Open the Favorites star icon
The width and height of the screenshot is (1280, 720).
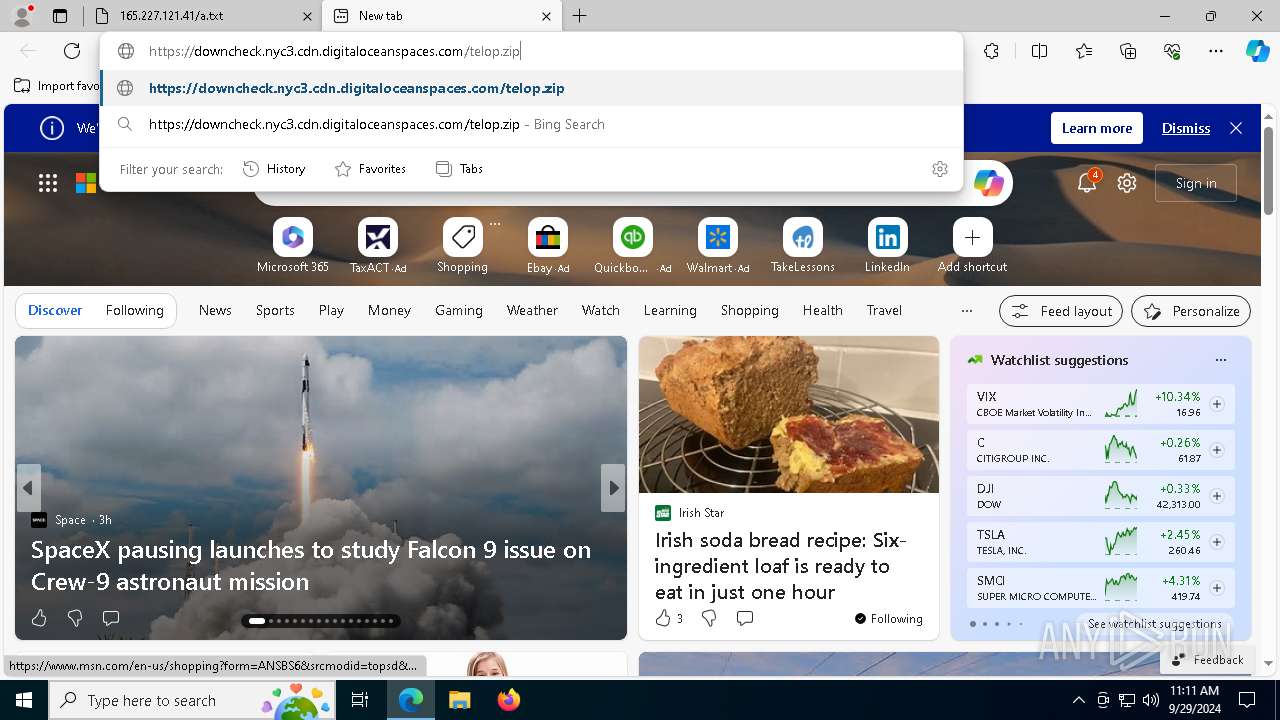click(1084, 51)
